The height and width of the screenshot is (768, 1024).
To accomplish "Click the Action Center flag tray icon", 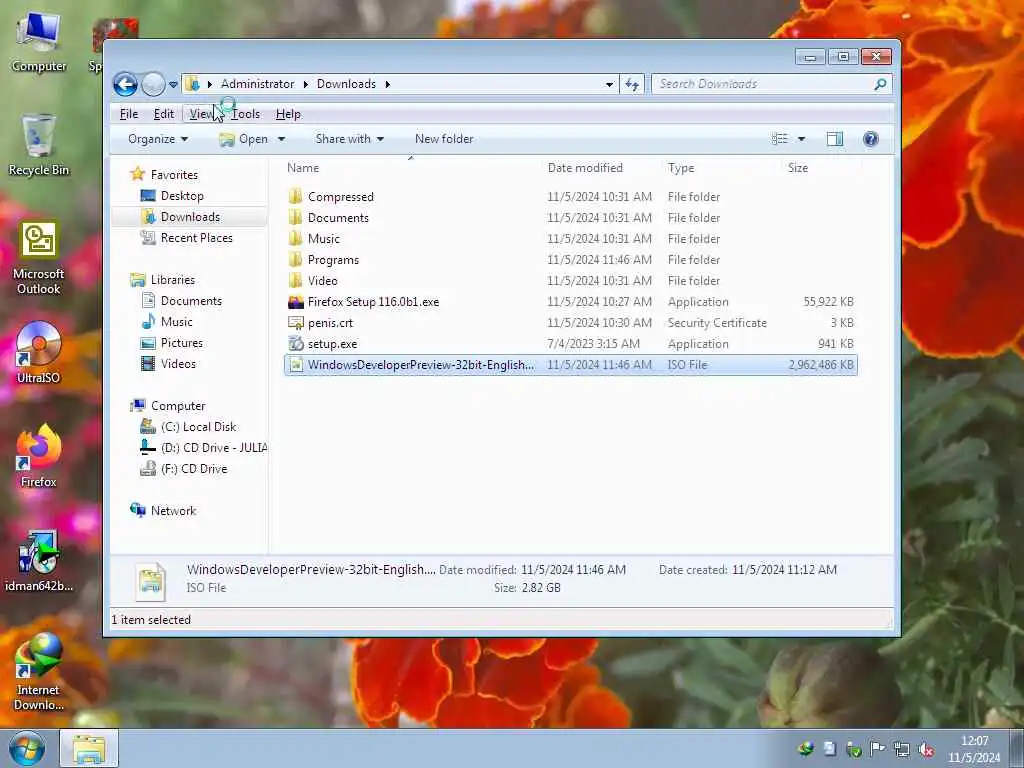I will (x=877, y=750).
